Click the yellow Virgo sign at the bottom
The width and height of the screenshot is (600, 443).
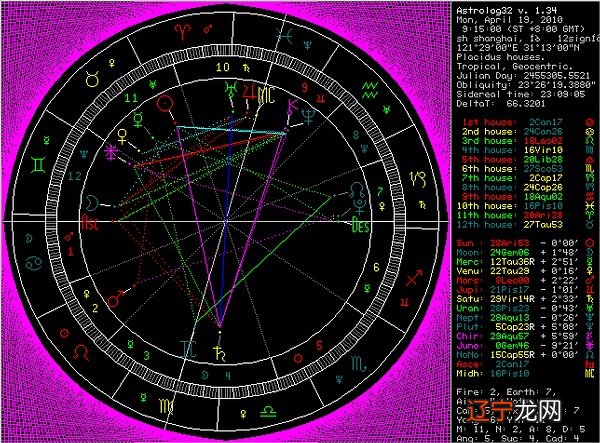tap(166, 406)
